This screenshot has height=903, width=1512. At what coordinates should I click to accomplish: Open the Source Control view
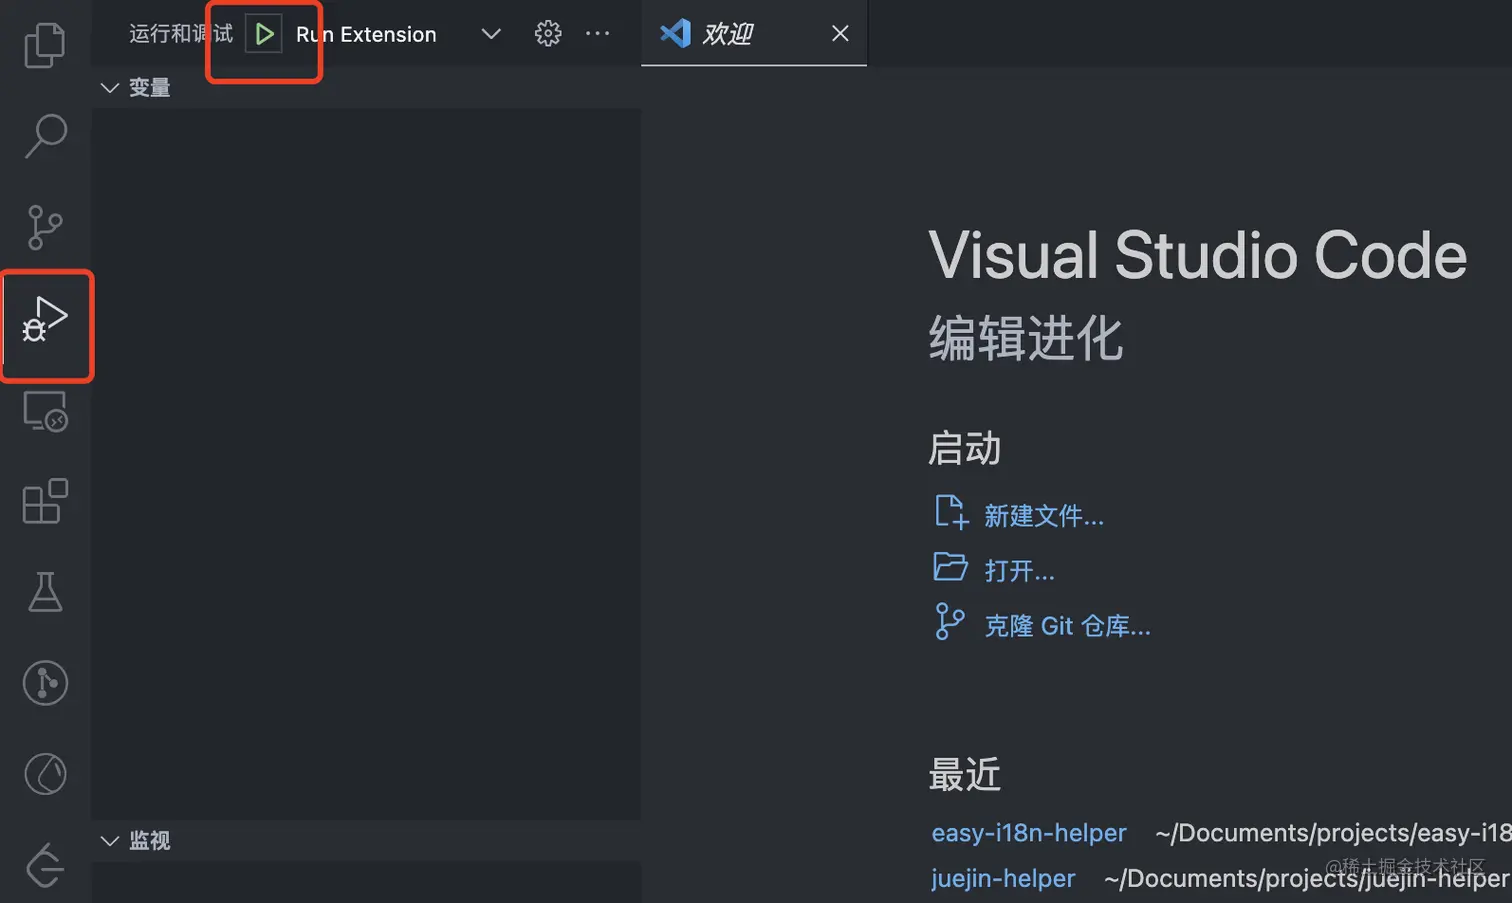[45, 227]
